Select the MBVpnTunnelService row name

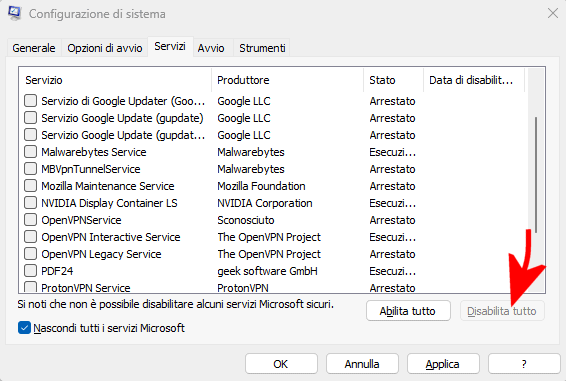click(91, 169)
